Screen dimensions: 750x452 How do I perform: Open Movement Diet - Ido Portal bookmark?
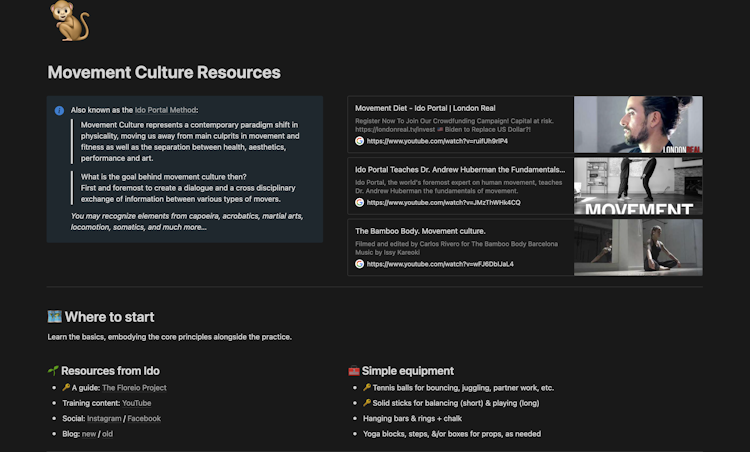[425, 108]
